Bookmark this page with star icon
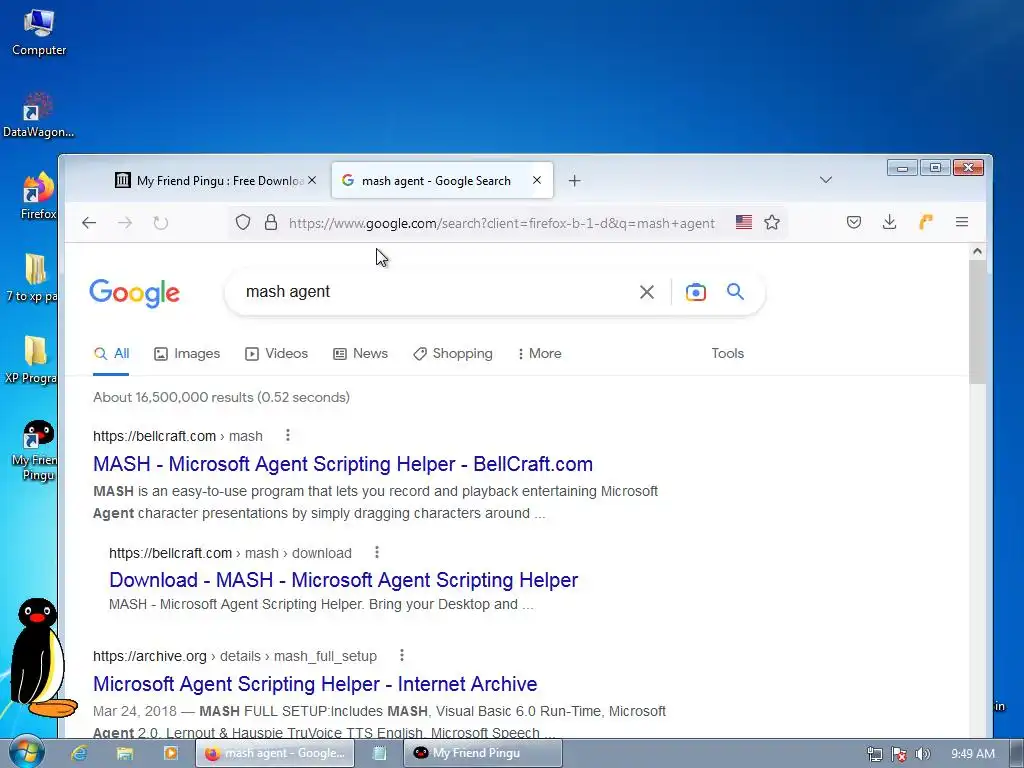 coord(772,222)
